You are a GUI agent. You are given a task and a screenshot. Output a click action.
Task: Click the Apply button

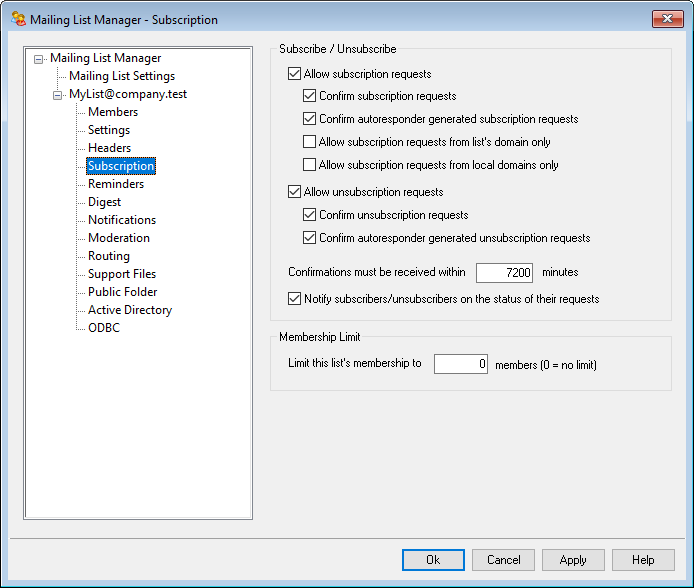click(573, 560)
